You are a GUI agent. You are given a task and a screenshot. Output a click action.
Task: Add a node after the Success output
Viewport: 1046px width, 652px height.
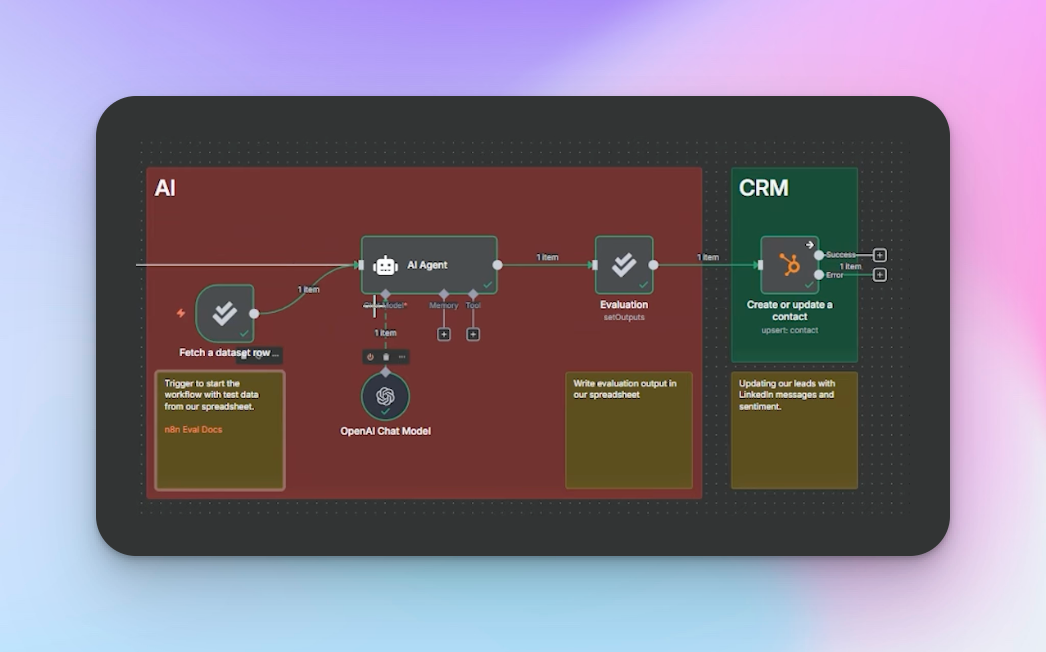(880, 255)
